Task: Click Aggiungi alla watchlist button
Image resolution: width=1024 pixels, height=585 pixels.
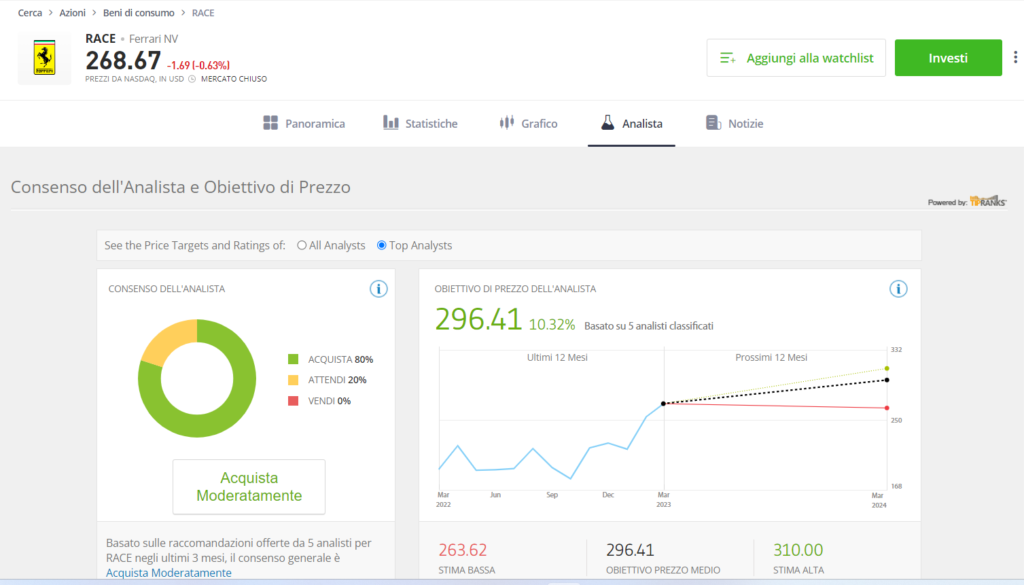Action: 796,58
